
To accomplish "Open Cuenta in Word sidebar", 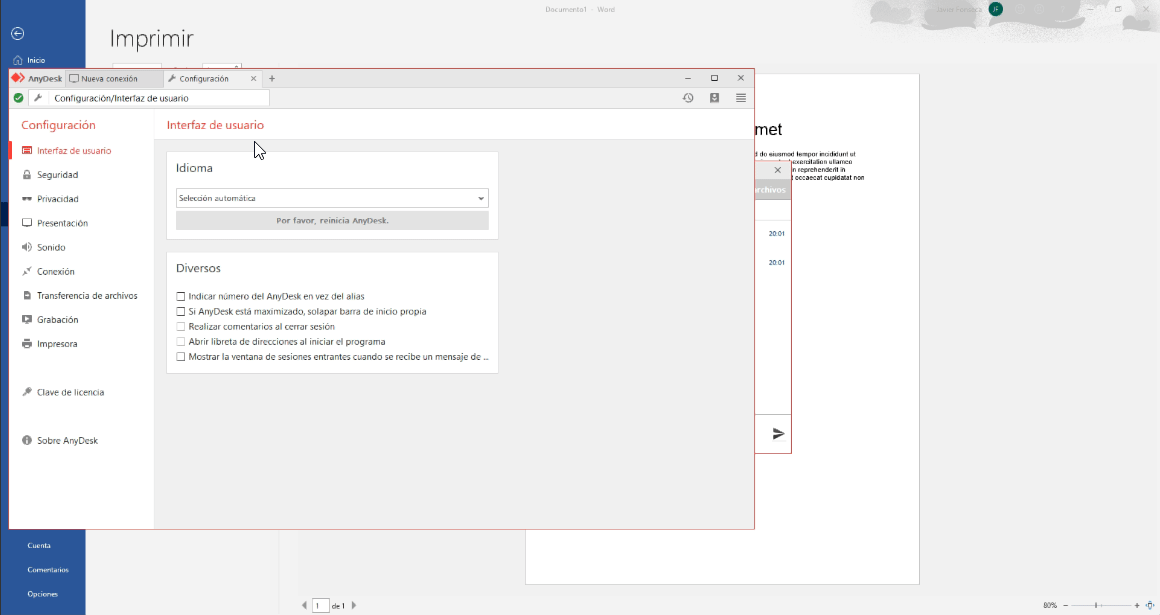I will point(39,545).
